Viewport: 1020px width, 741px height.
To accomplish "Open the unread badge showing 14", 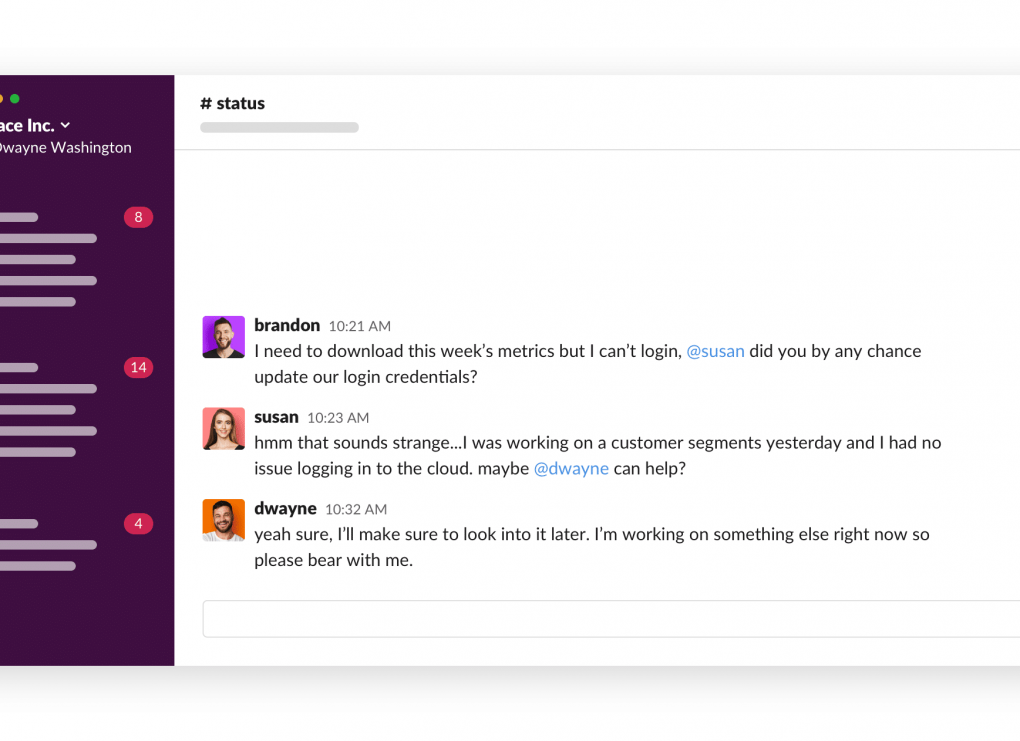I will [139, 368].
